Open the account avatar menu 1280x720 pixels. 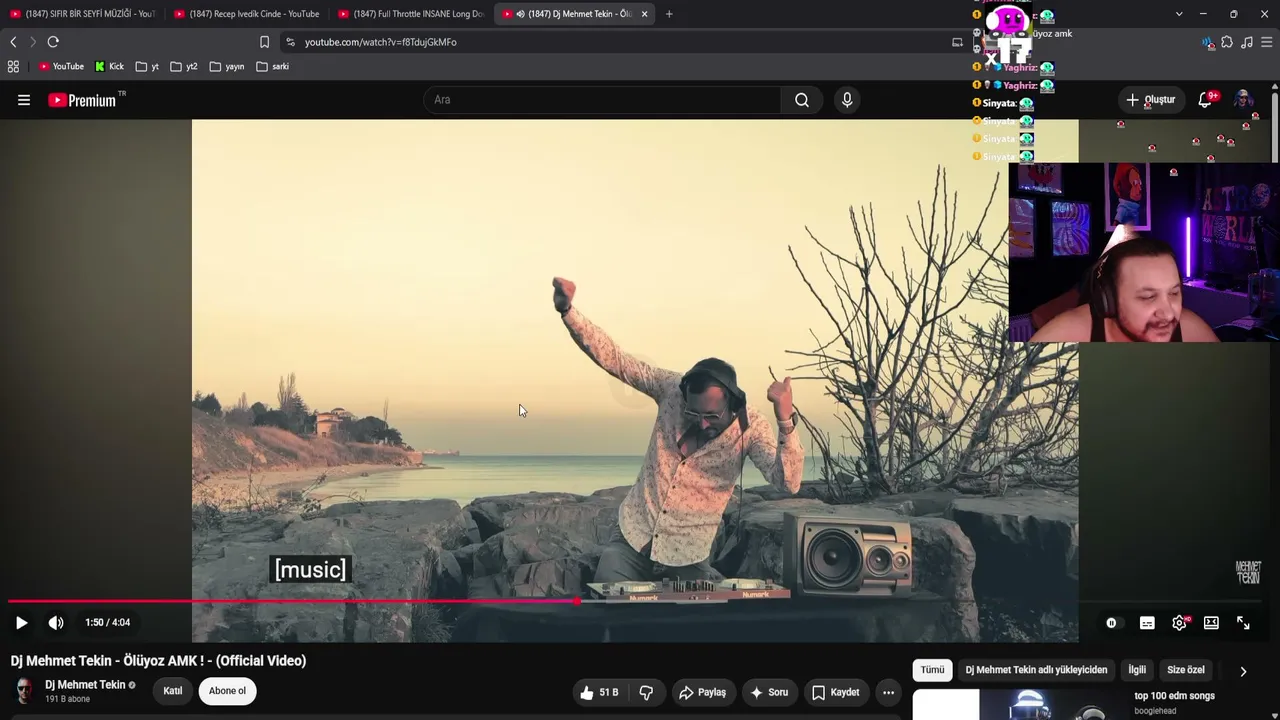point(1243,100)
